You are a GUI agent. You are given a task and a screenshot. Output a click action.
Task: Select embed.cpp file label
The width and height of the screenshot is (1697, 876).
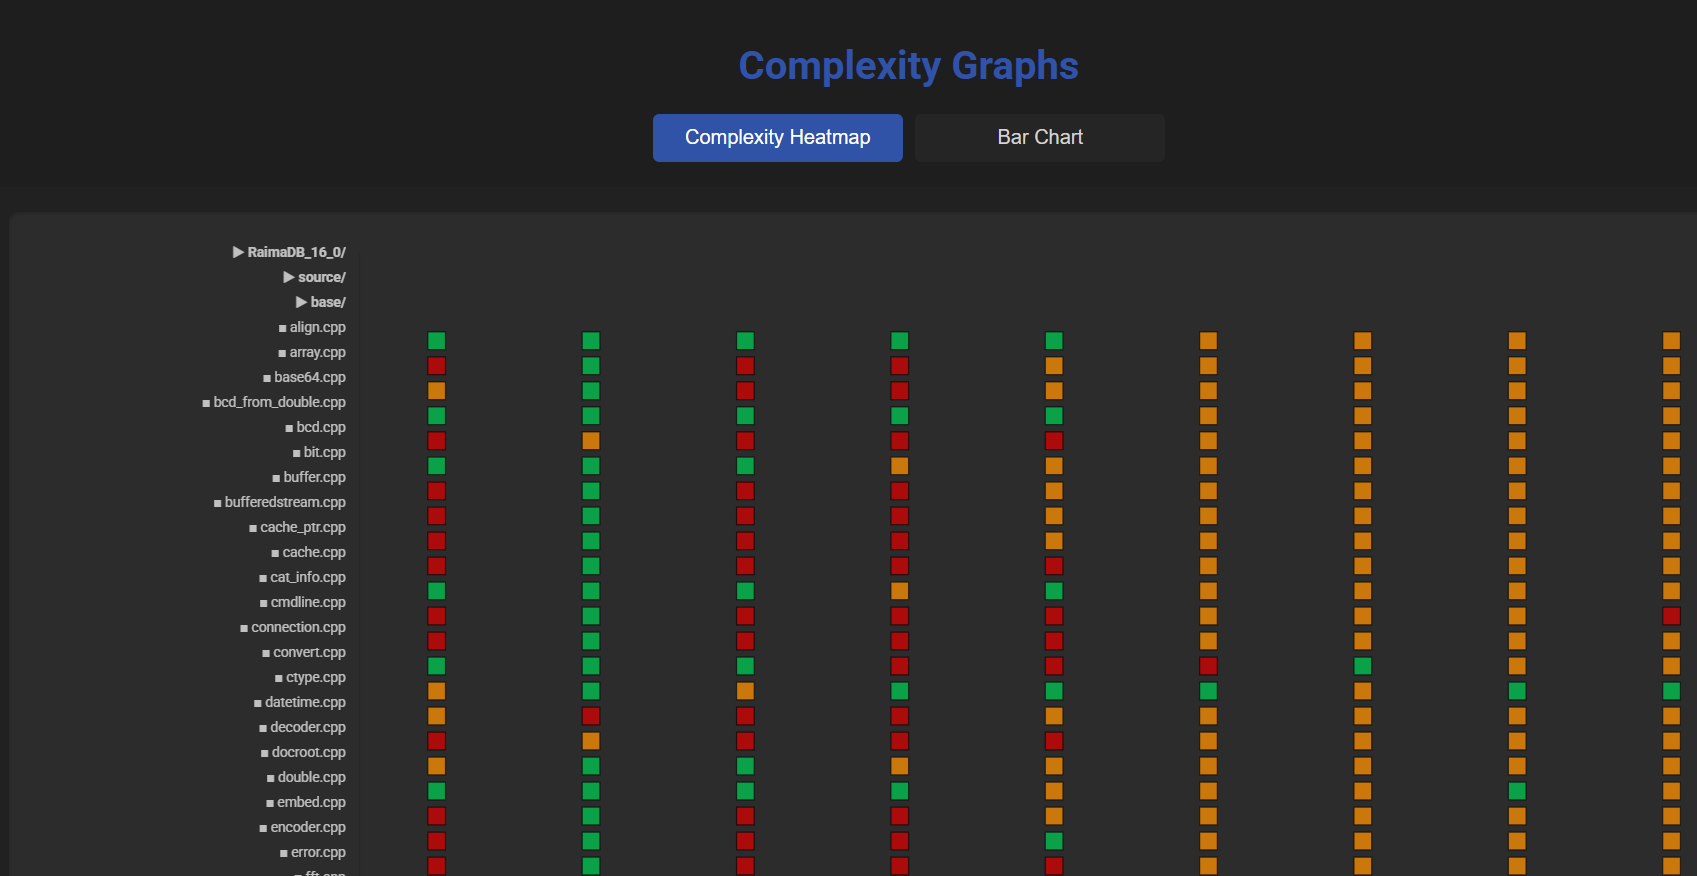306,802
